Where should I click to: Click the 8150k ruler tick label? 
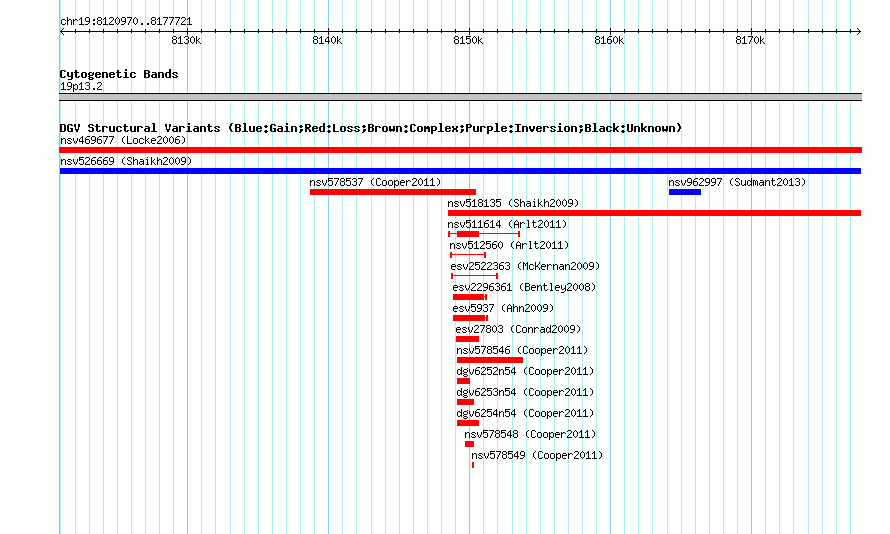468,40
